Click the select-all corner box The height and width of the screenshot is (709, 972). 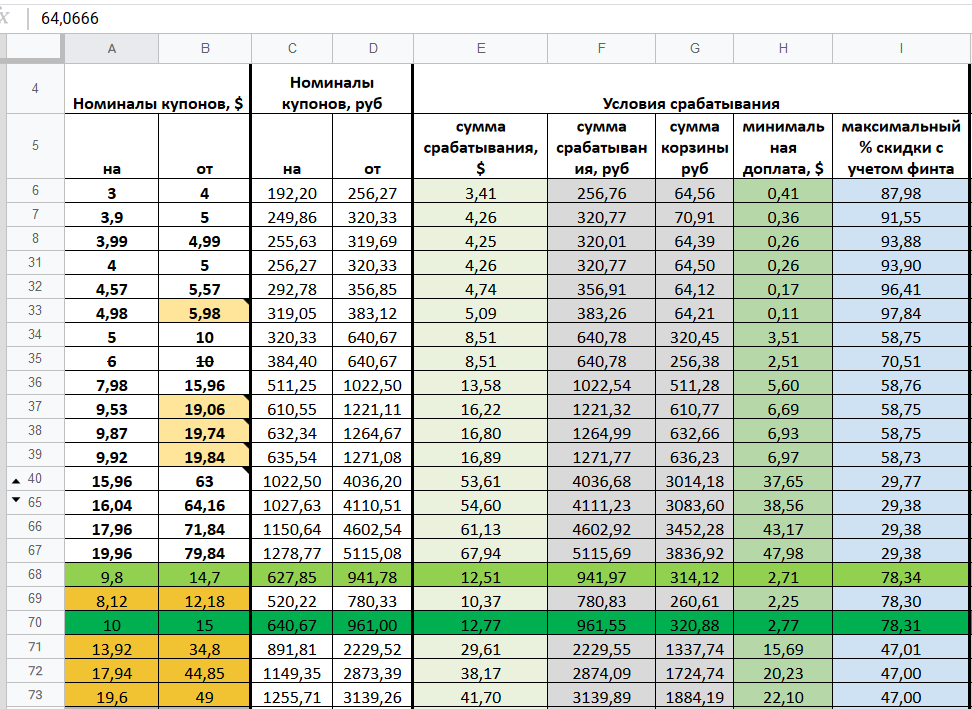pos(35,48)
